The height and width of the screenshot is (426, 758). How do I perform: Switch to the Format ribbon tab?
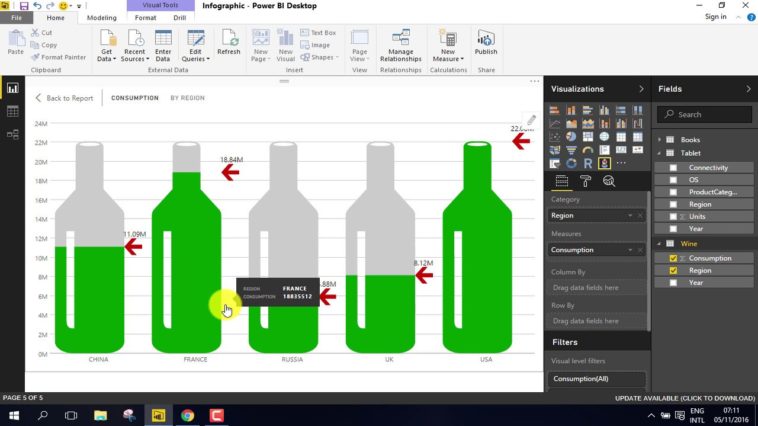tap(146, 18)
